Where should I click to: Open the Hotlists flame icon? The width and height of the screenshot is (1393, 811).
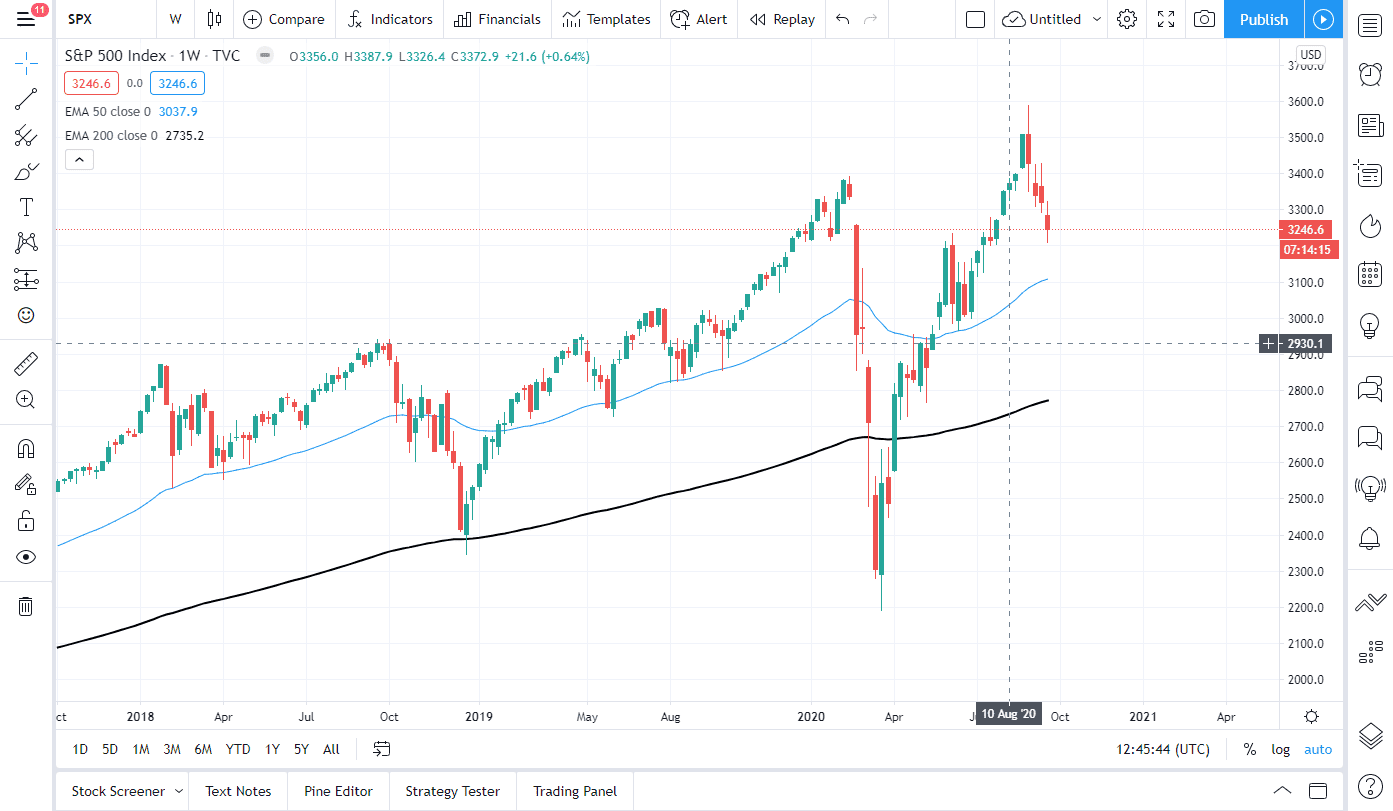1370,226
